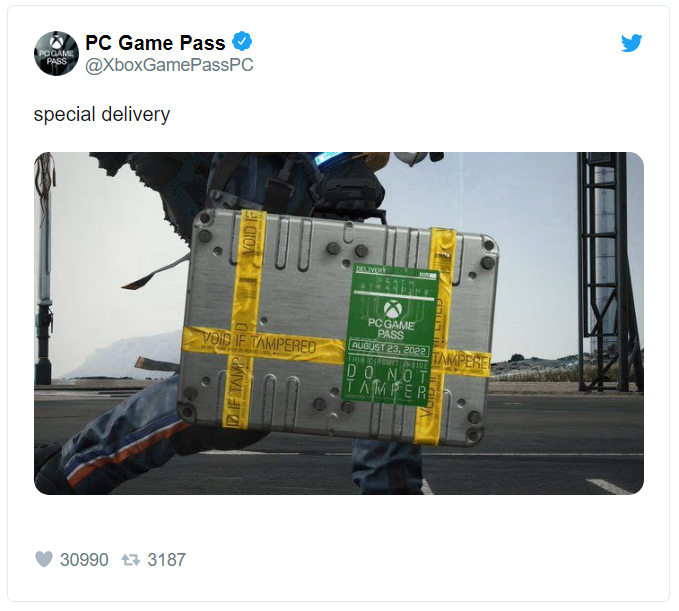Click the blue verified badge
The width and height of the screenshot is (679, 611).
(242, 42)
